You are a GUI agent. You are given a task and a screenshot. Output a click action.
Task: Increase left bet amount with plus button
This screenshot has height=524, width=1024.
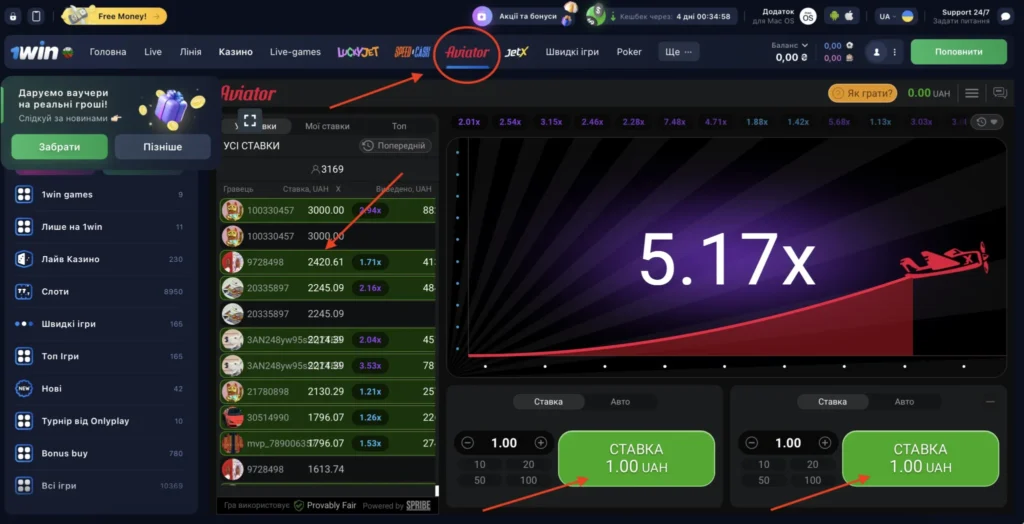point(541,443)
